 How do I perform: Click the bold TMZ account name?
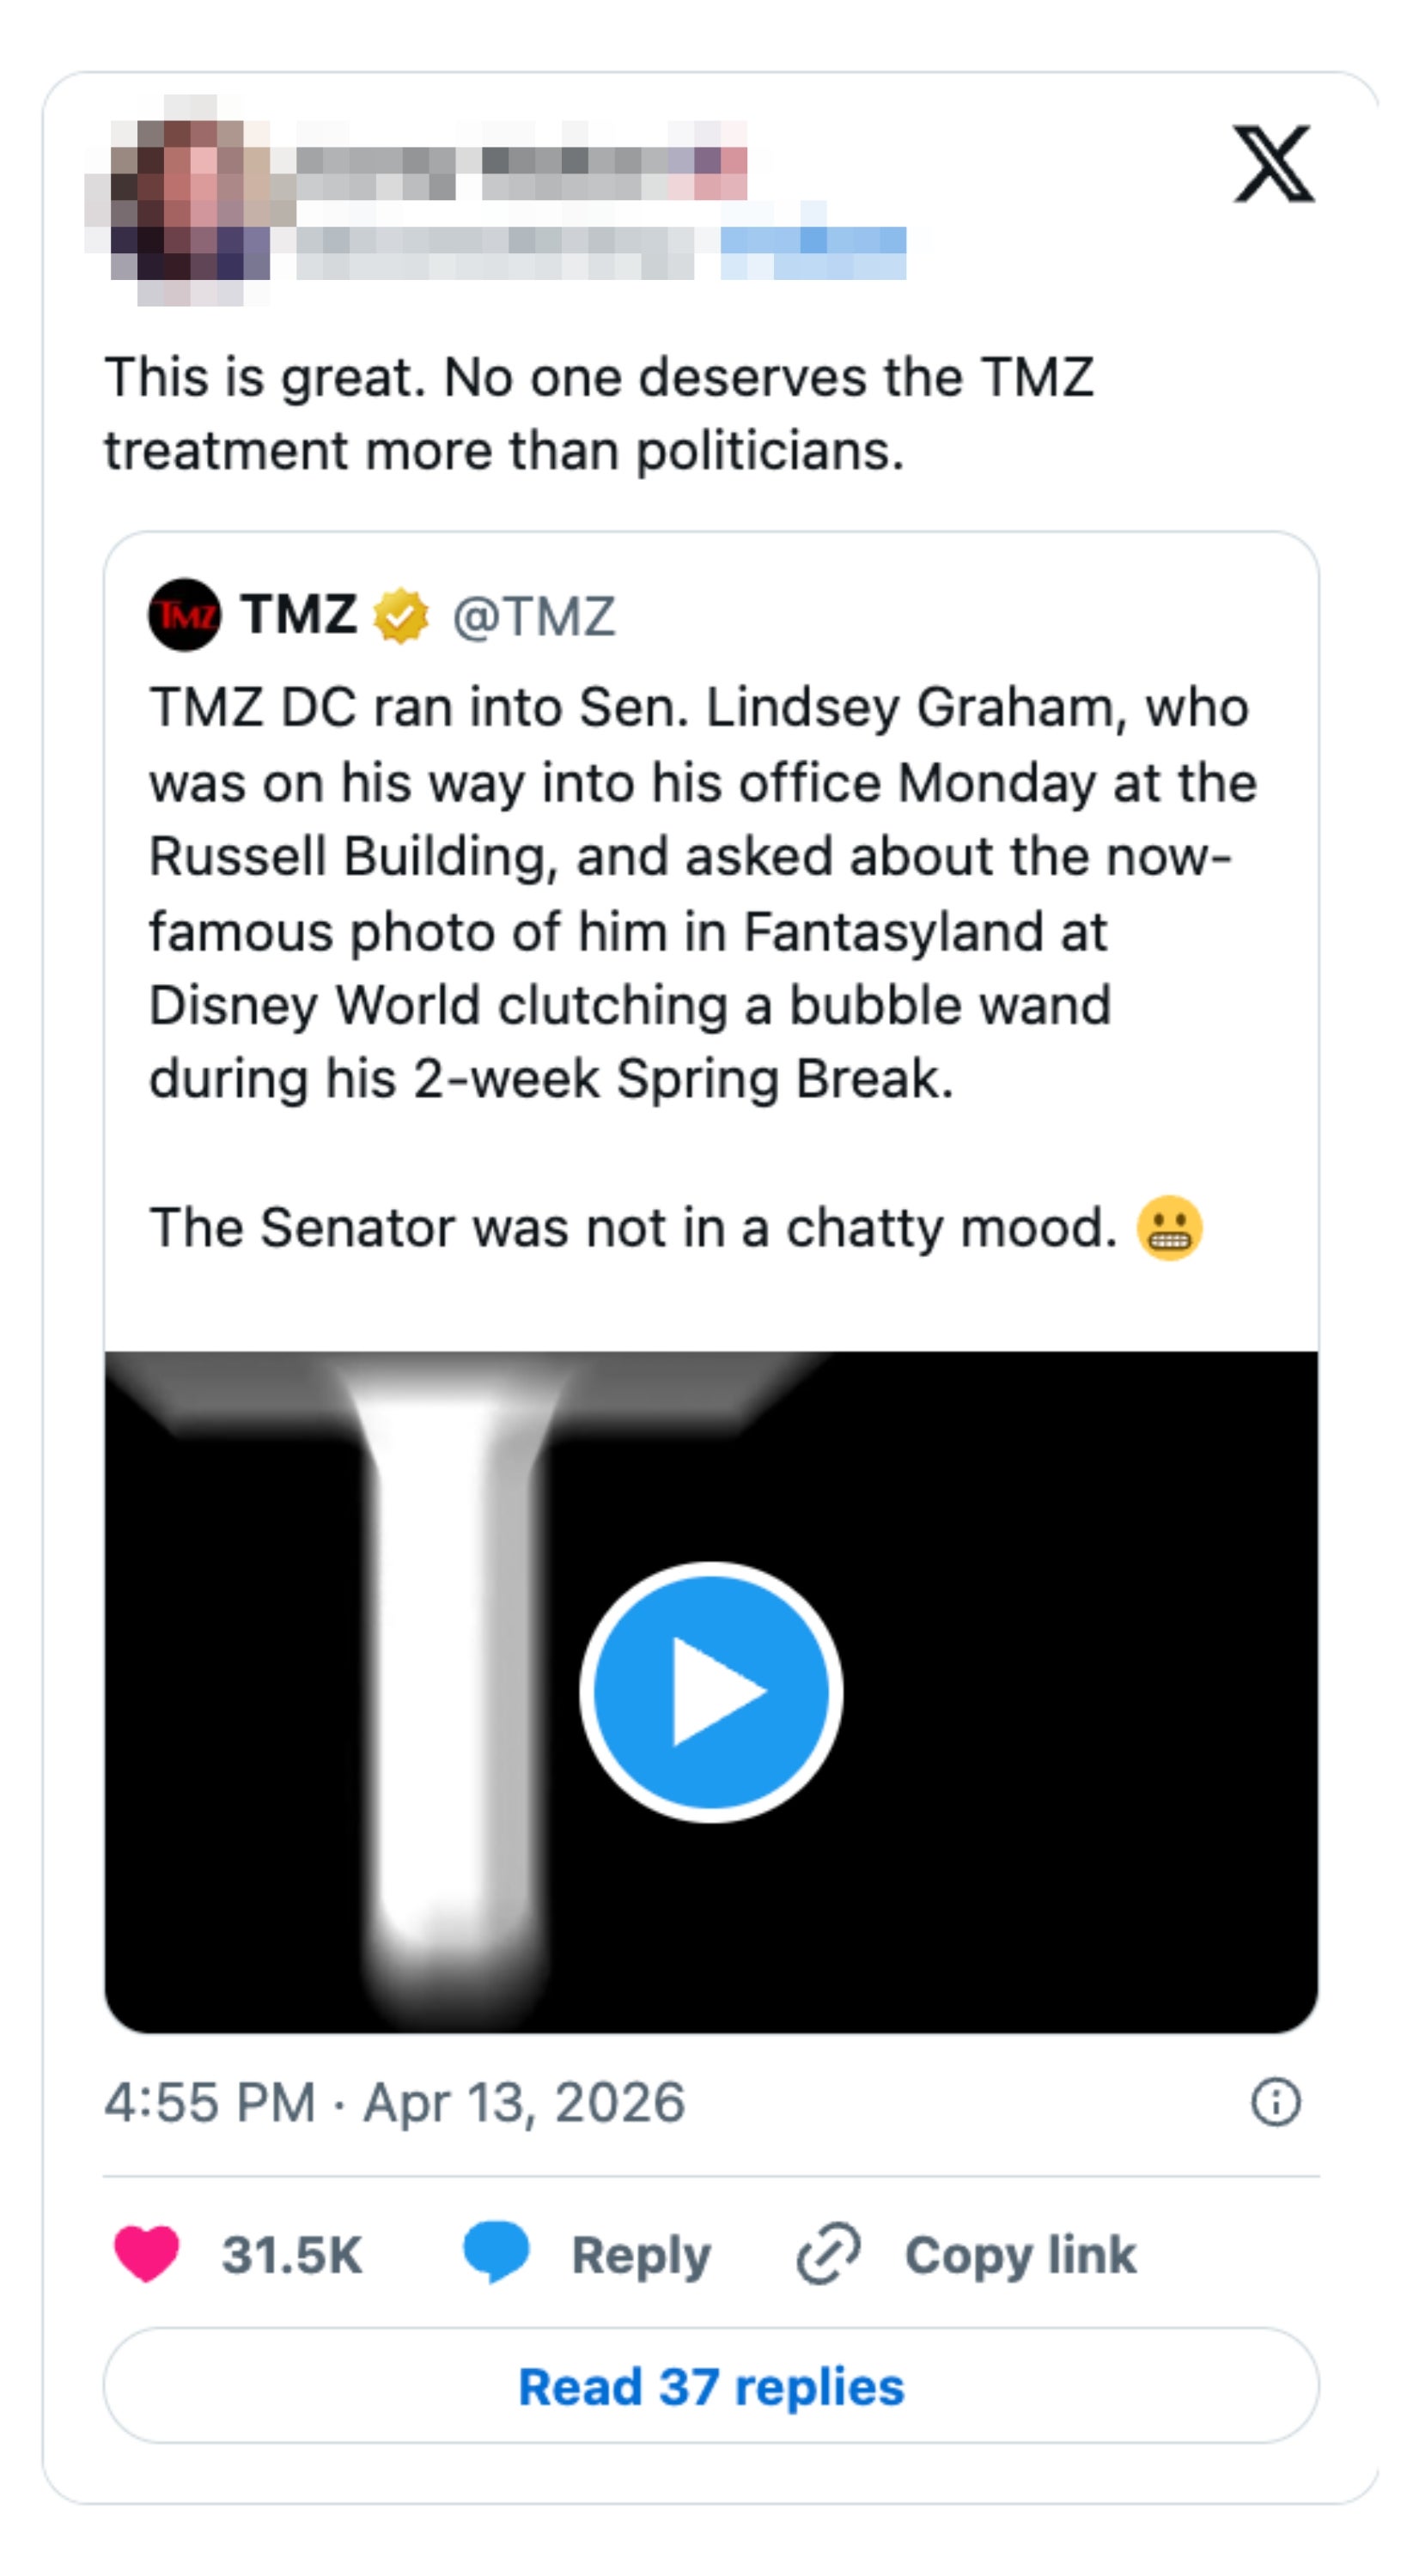[x=298, y=614]
